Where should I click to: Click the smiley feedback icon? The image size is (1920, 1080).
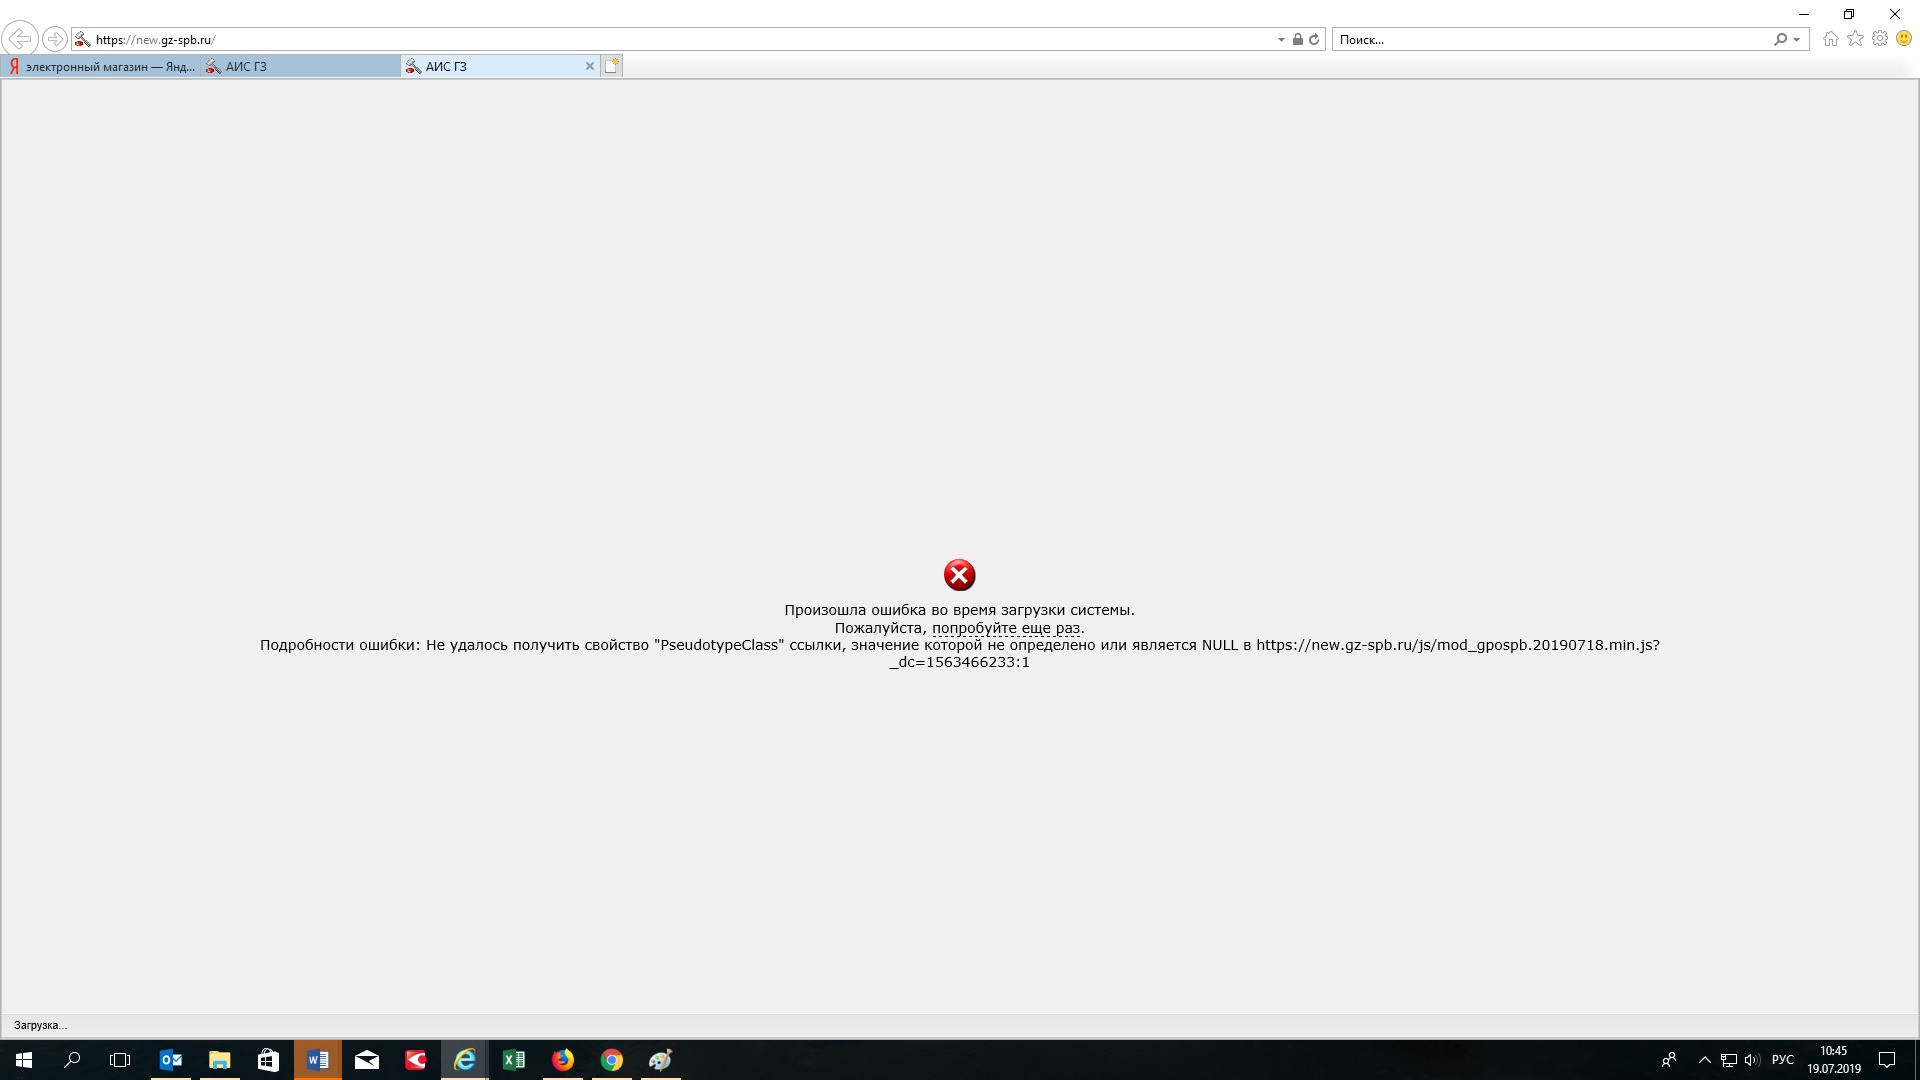(1904, 39)
